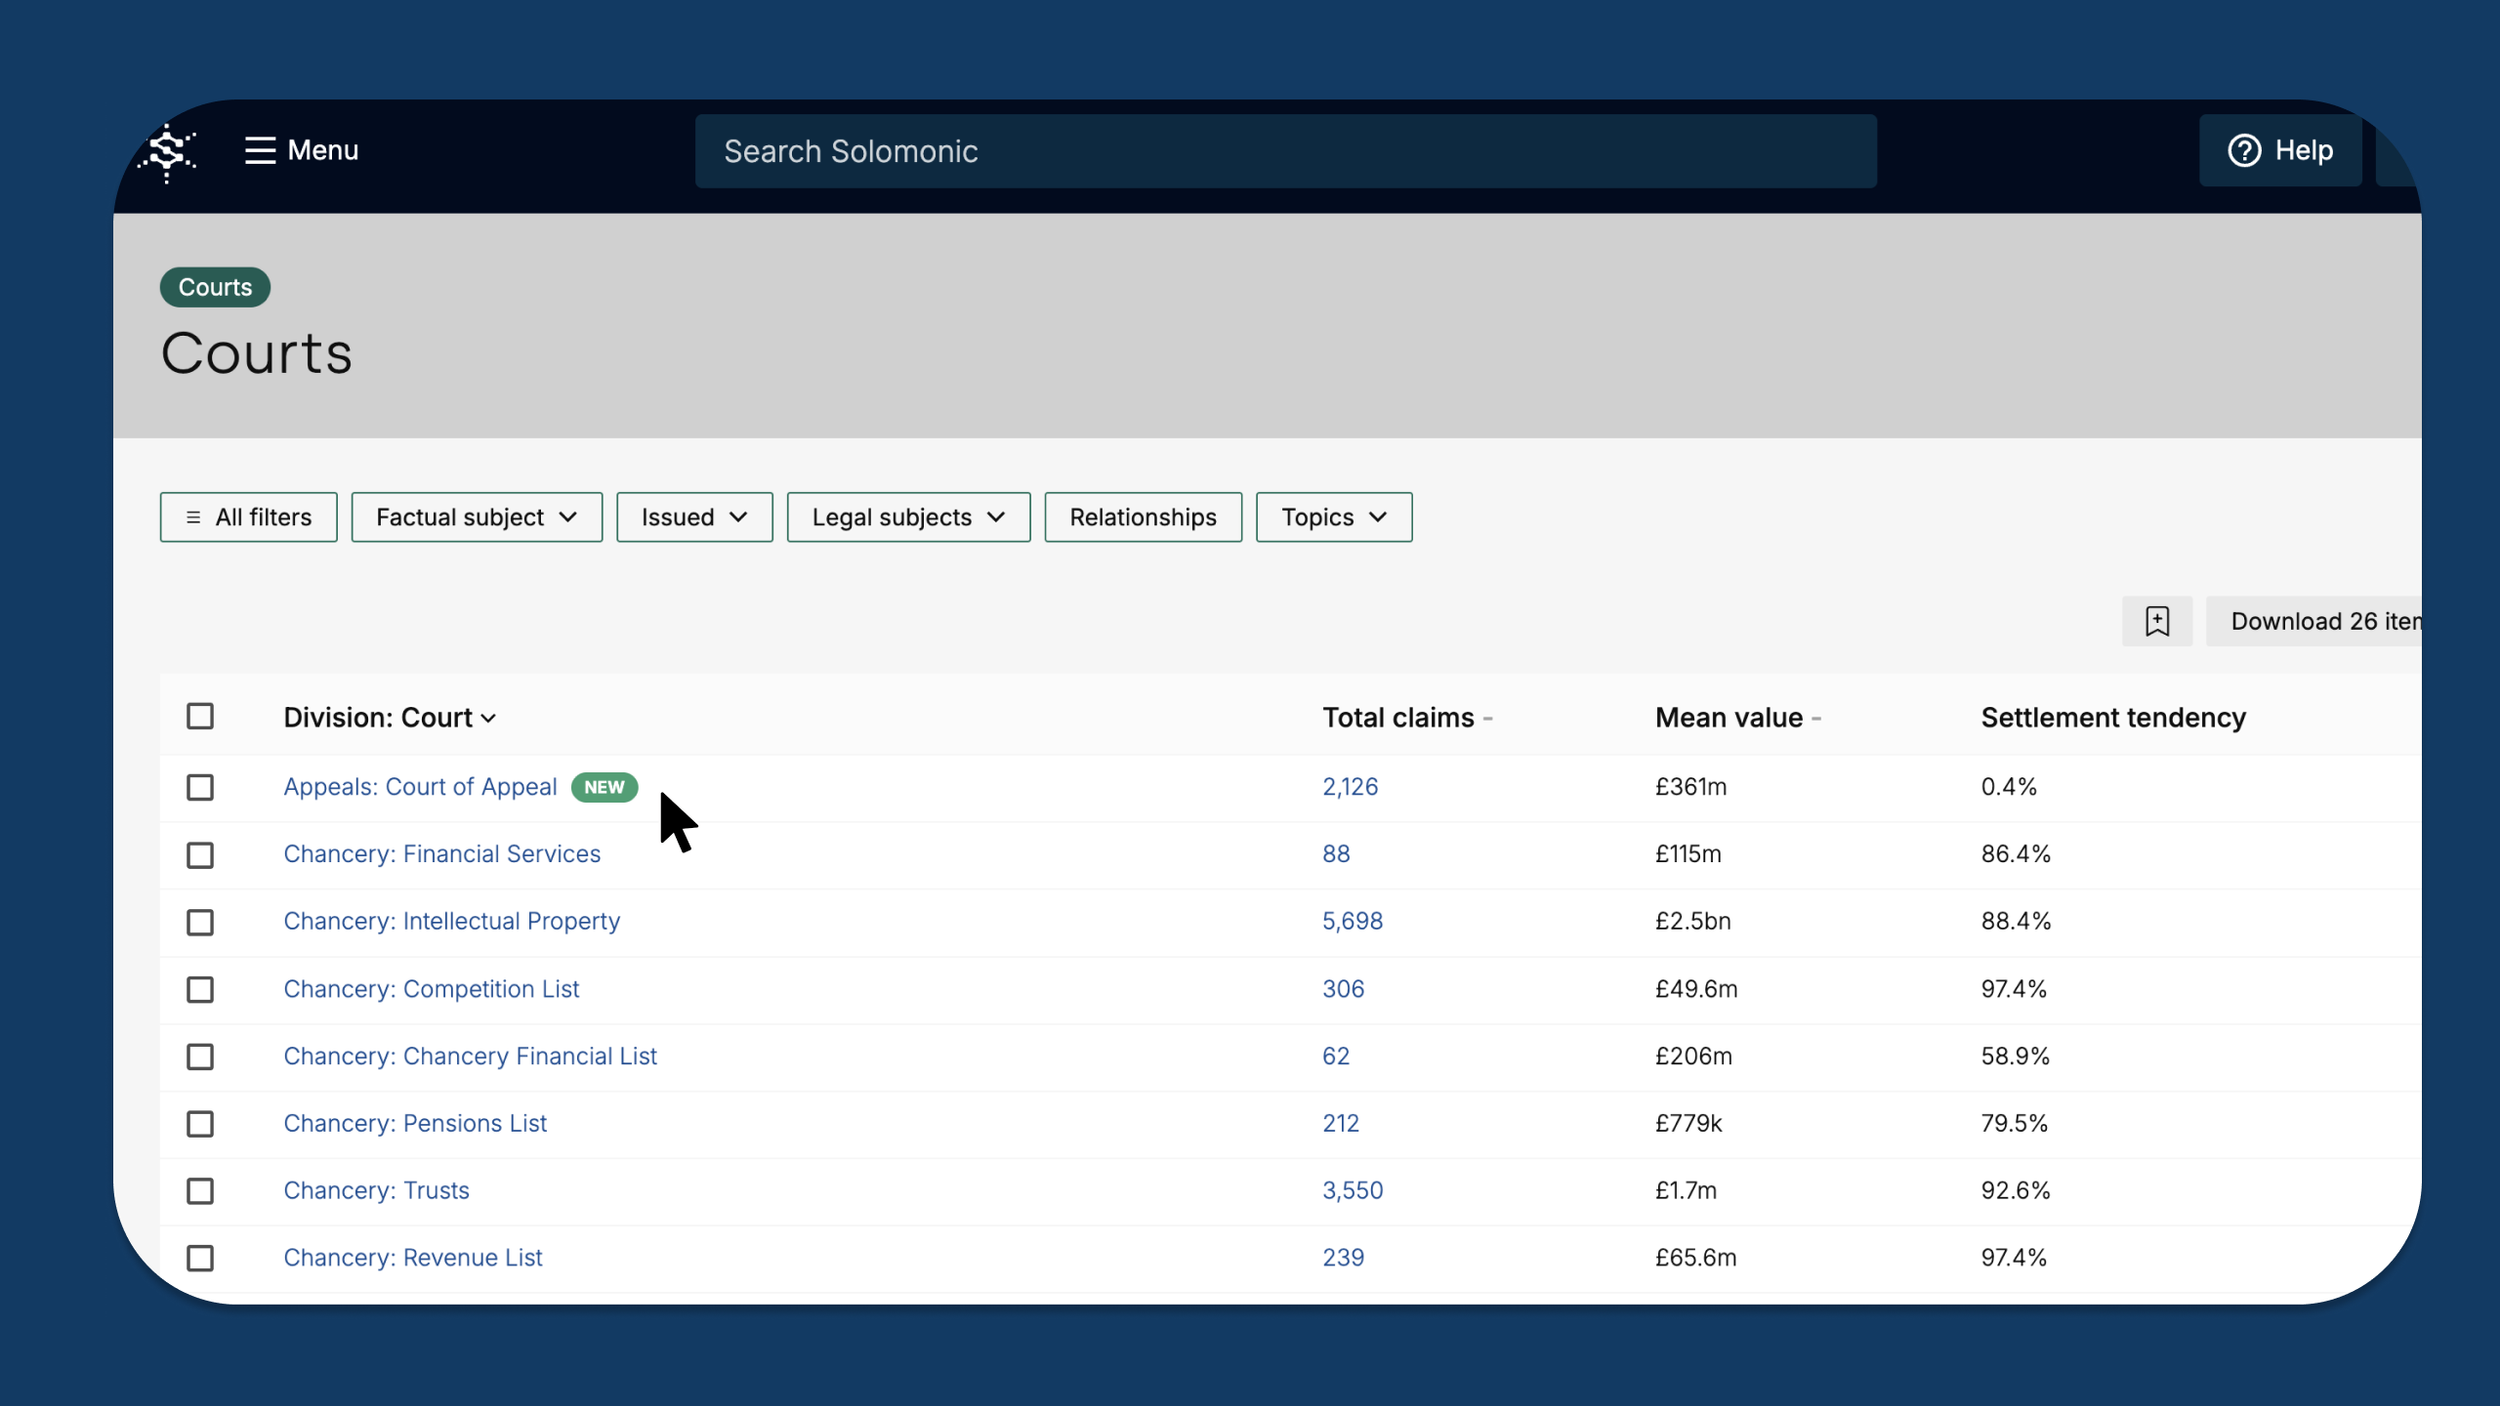
Task: Open the Division: Court sort dropdown
Action: (389, 718)
